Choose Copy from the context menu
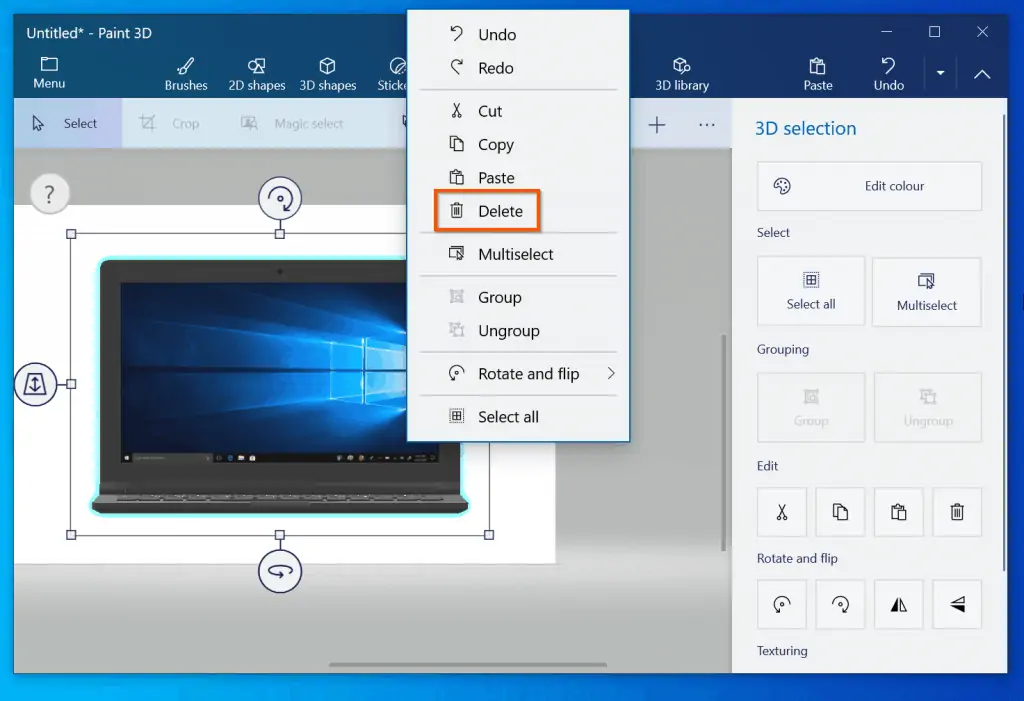The width and height of the screenshot is (1024, 701). click(x=495, y=145)
